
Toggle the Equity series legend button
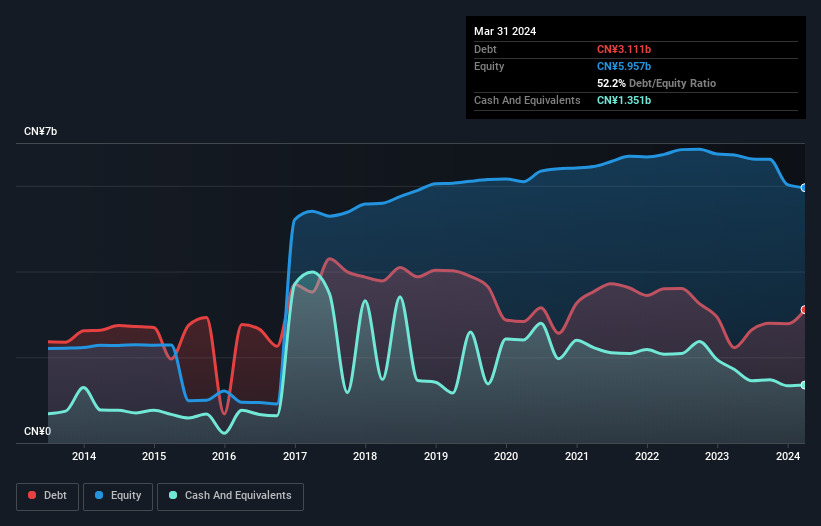click(118, 496)
